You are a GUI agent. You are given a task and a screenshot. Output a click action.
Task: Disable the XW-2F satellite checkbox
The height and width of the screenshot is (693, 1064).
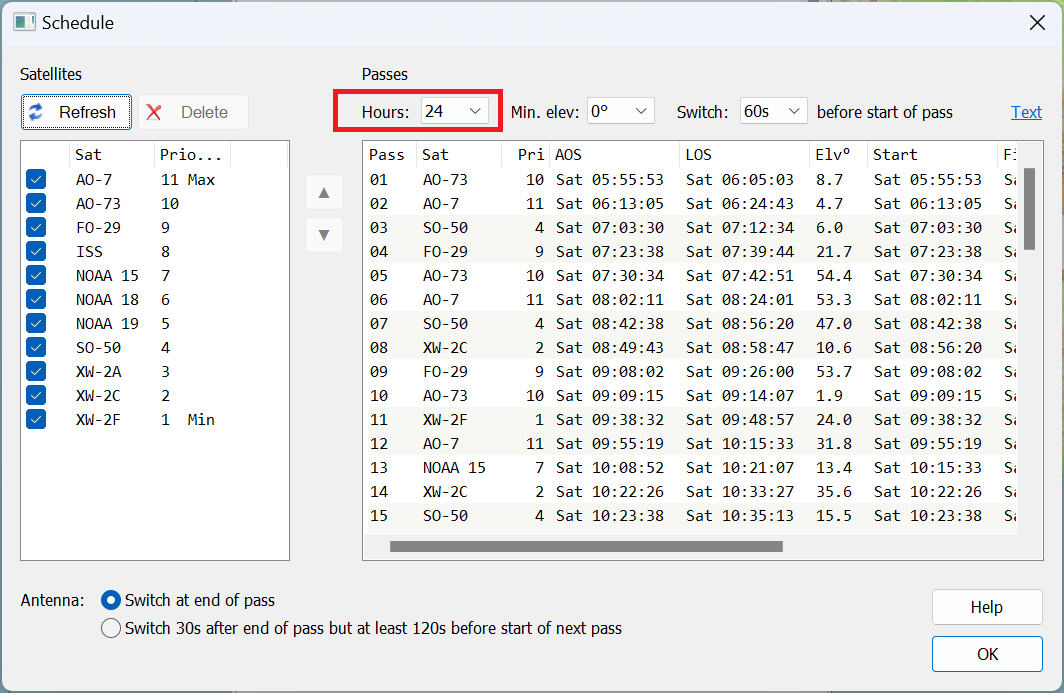point(36,420)
